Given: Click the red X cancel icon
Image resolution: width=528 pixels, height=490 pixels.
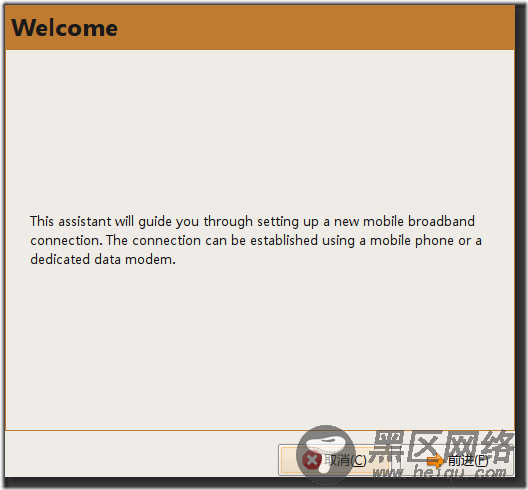Looking at the screenshot, I should click(x=312, y=460).
